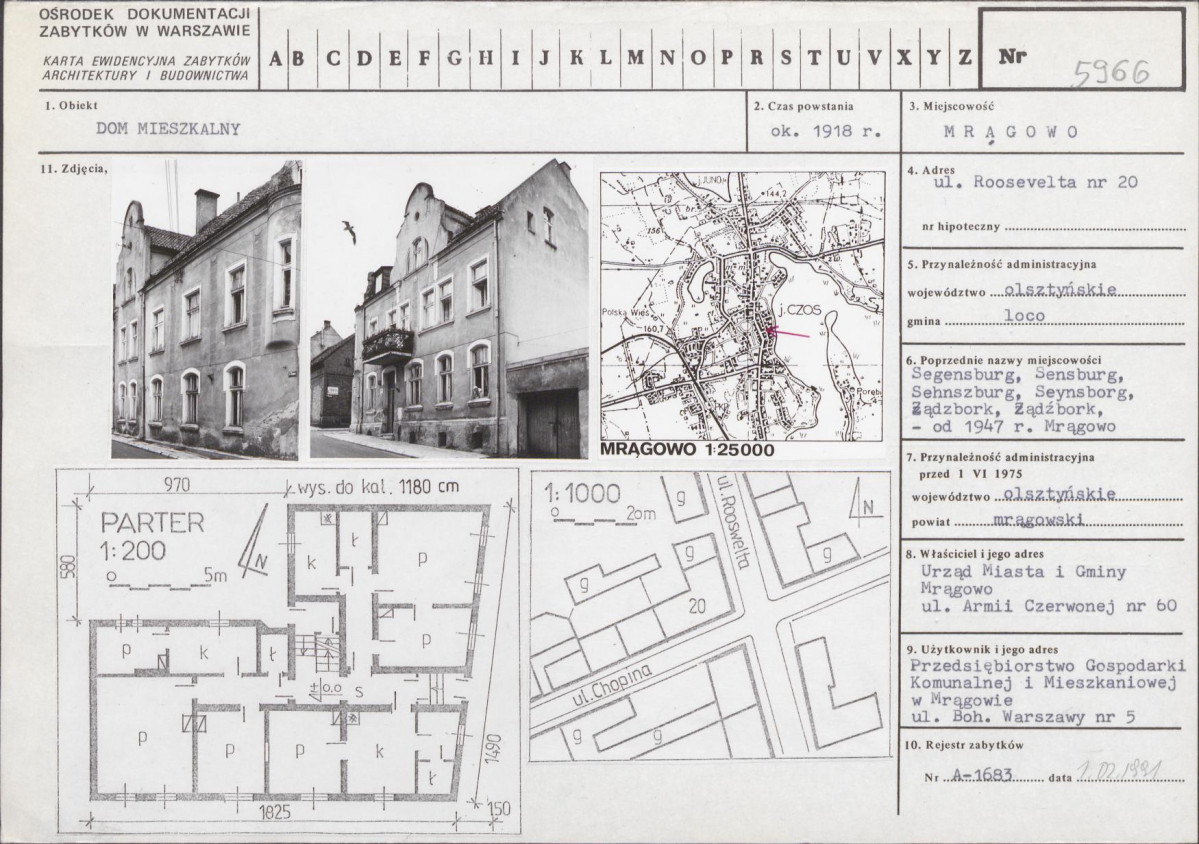Viewport: 1199px width, 844px height.
Task: Open the right photograph with balcony
Action: (x=449, y=310)
